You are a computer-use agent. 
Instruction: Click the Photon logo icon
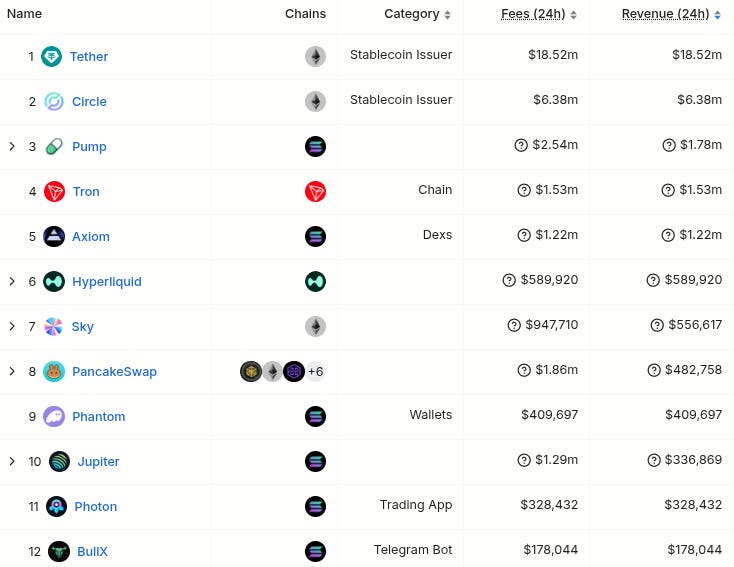point(57,506)
